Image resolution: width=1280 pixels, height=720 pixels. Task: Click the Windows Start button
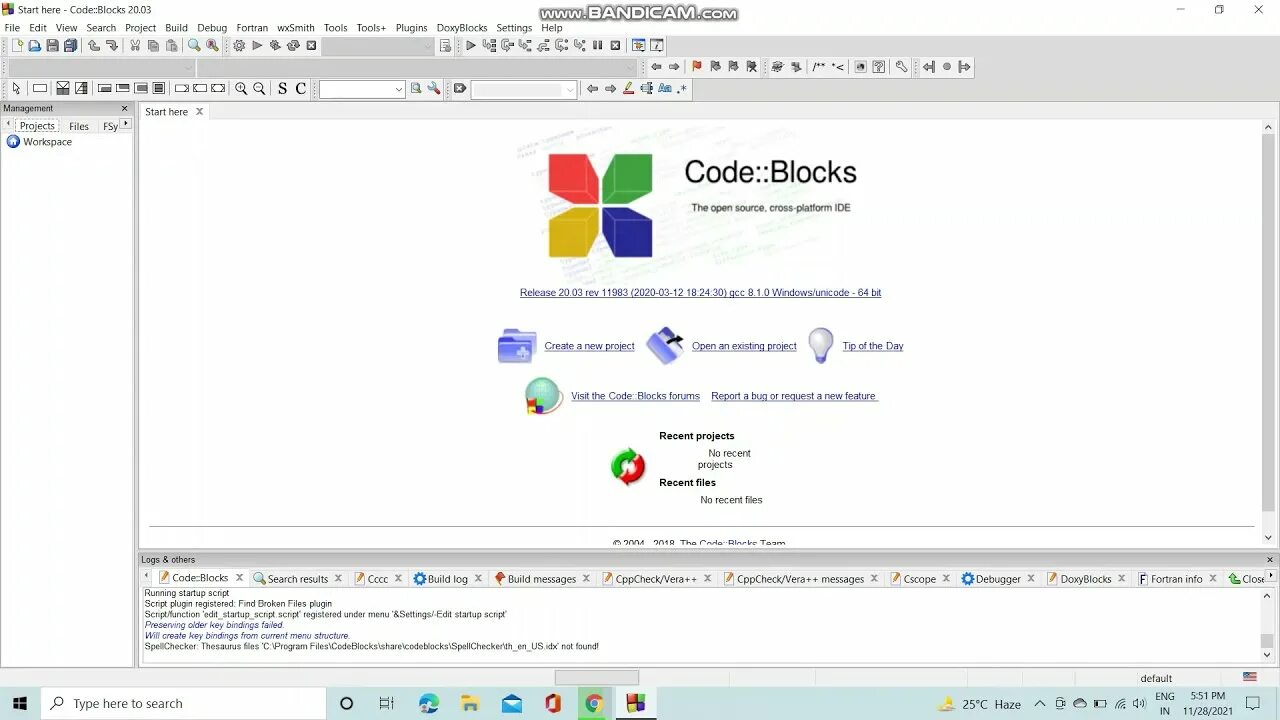tap(20, 704)
